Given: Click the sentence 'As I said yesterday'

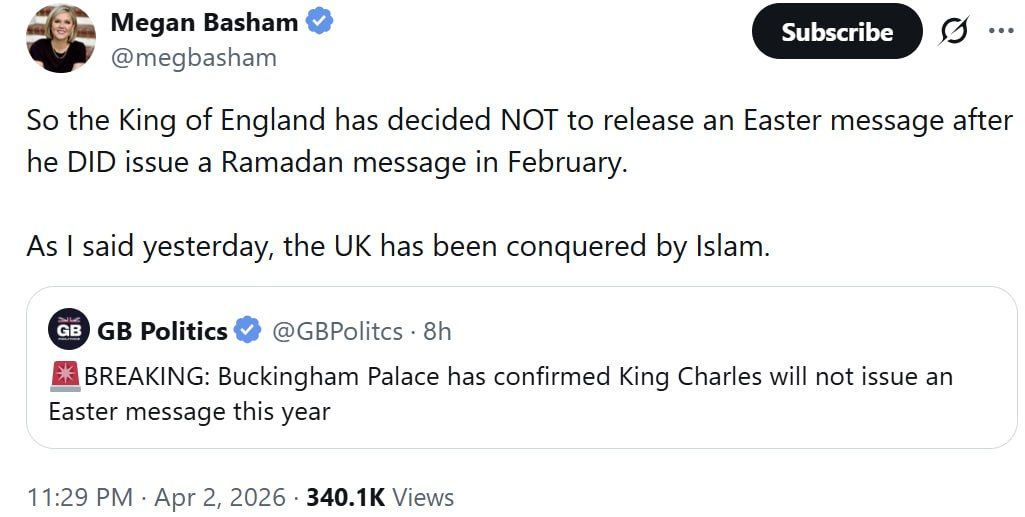Looking at the screenshot, I should [398, 246].
